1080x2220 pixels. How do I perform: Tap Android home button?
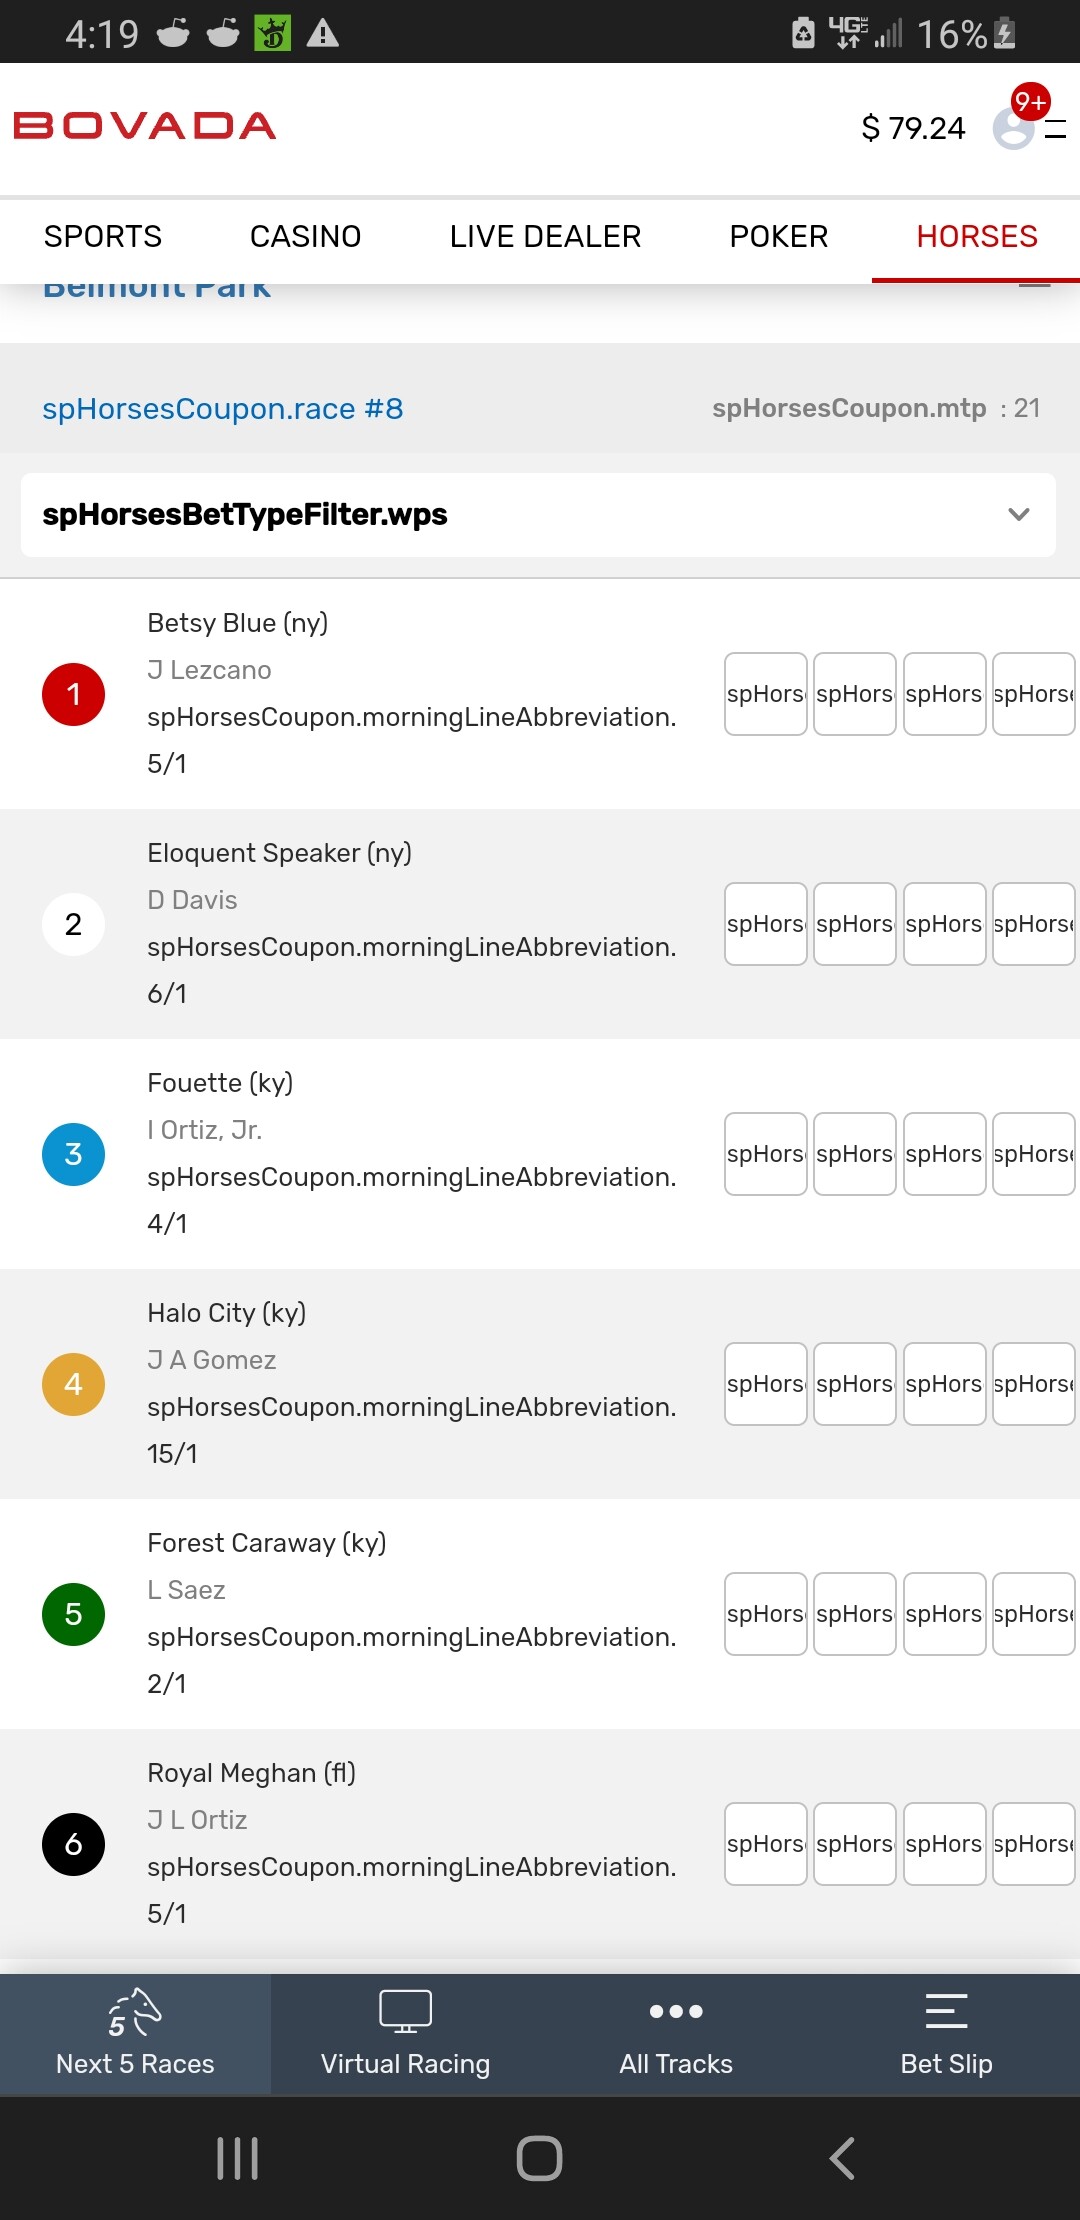click(x=539, y=2158)
